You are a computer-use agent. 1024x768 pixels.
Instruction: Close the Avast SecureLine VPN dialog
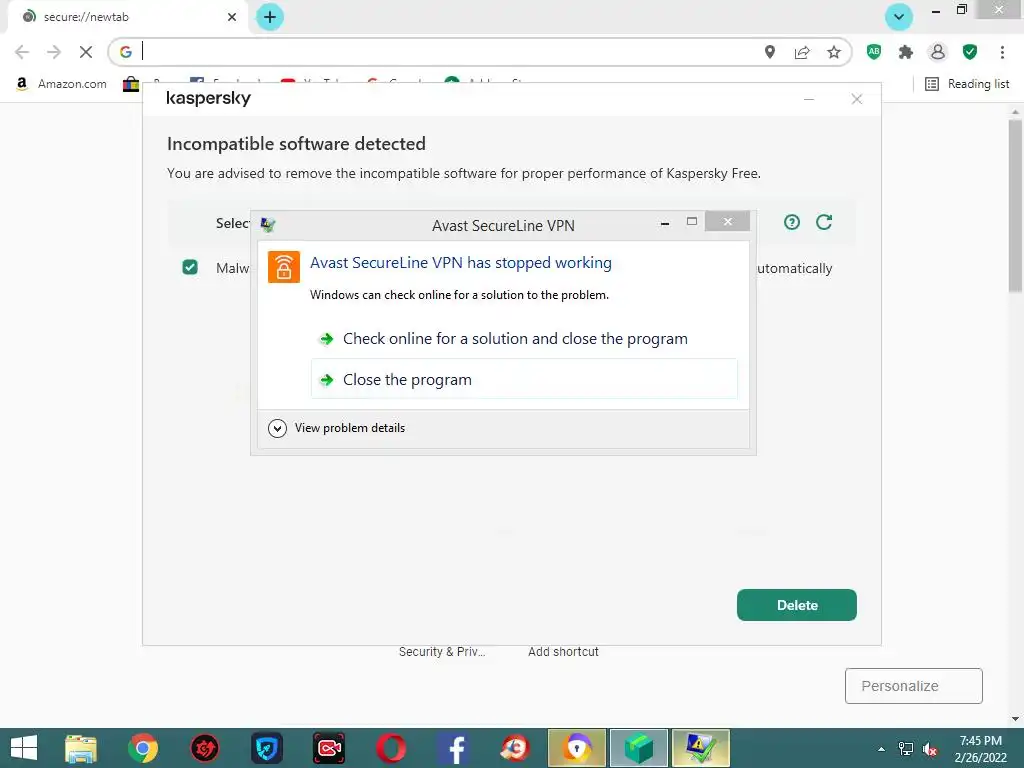[x=727, y=221]
